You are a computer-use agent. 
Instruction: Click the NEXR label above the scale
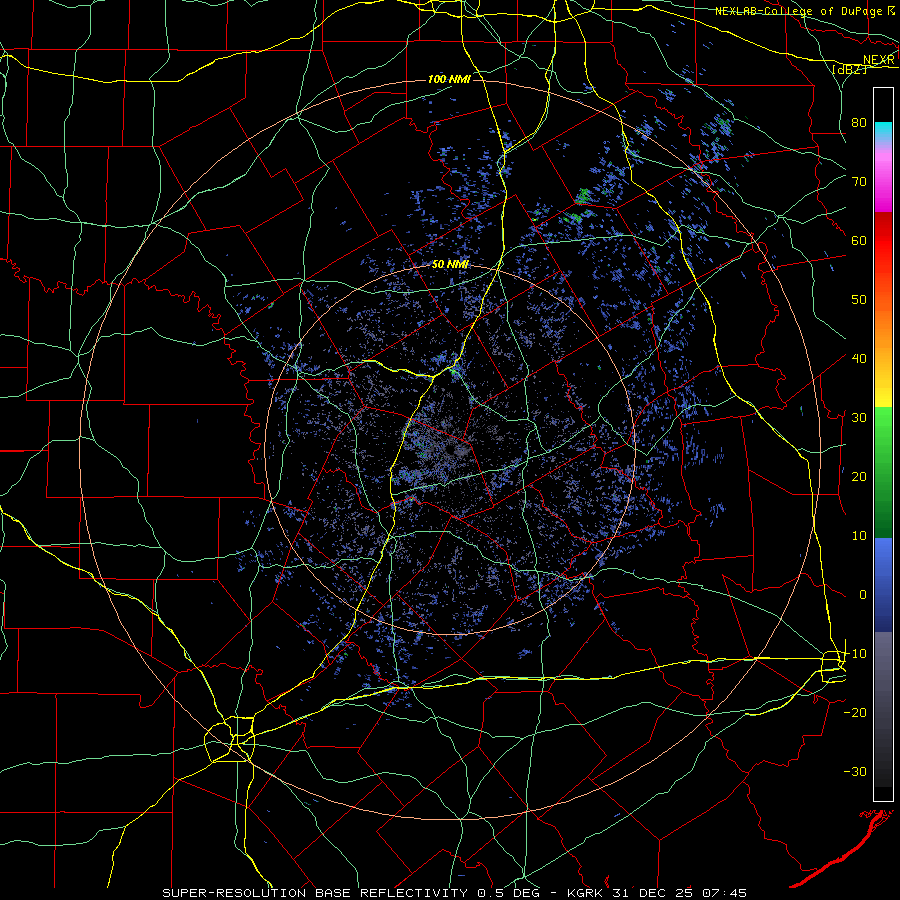879,60
